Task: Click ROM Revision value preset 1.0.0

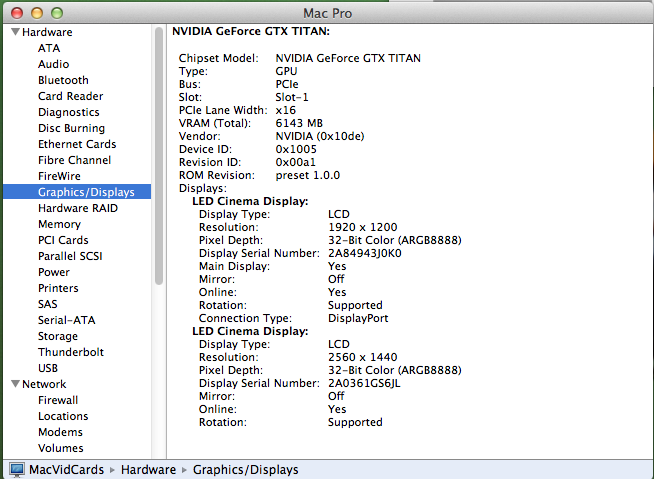Action: (x=307, y=175)
